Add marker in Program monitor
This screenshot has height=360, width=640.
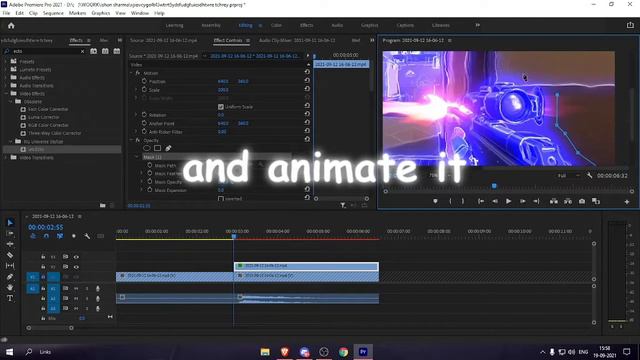(x=436, y=201)
